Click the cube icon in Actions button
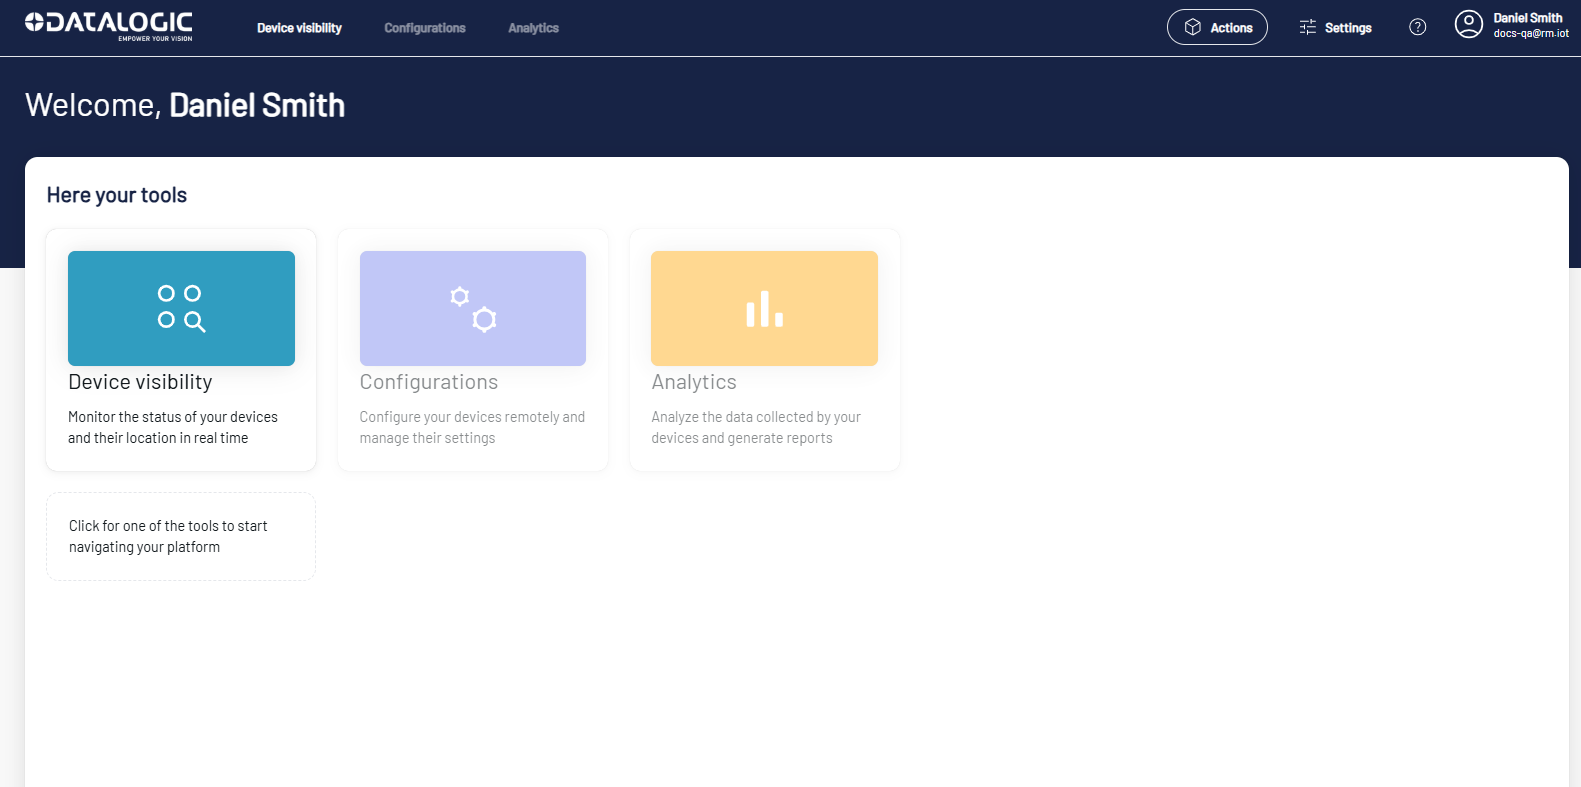The image size is (1581, 787). pos(1192,27)
